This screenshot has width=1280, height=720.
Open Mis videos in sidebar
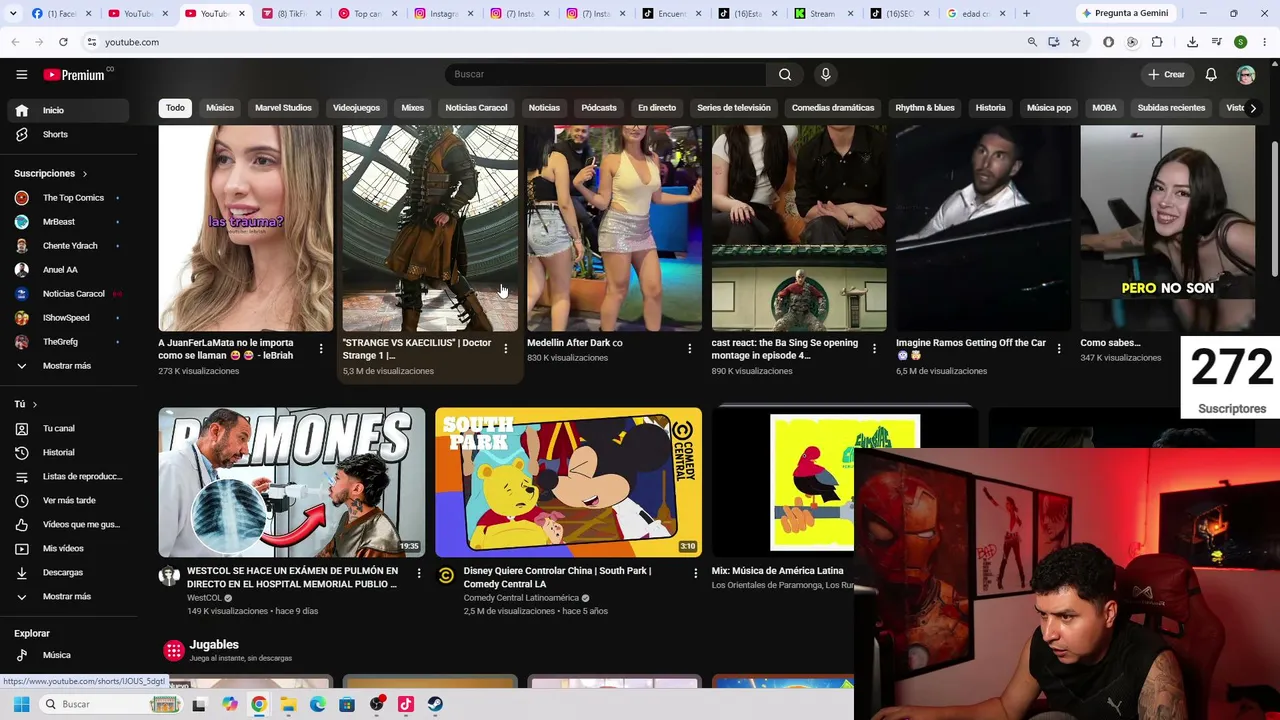click(x=66, y=549)
